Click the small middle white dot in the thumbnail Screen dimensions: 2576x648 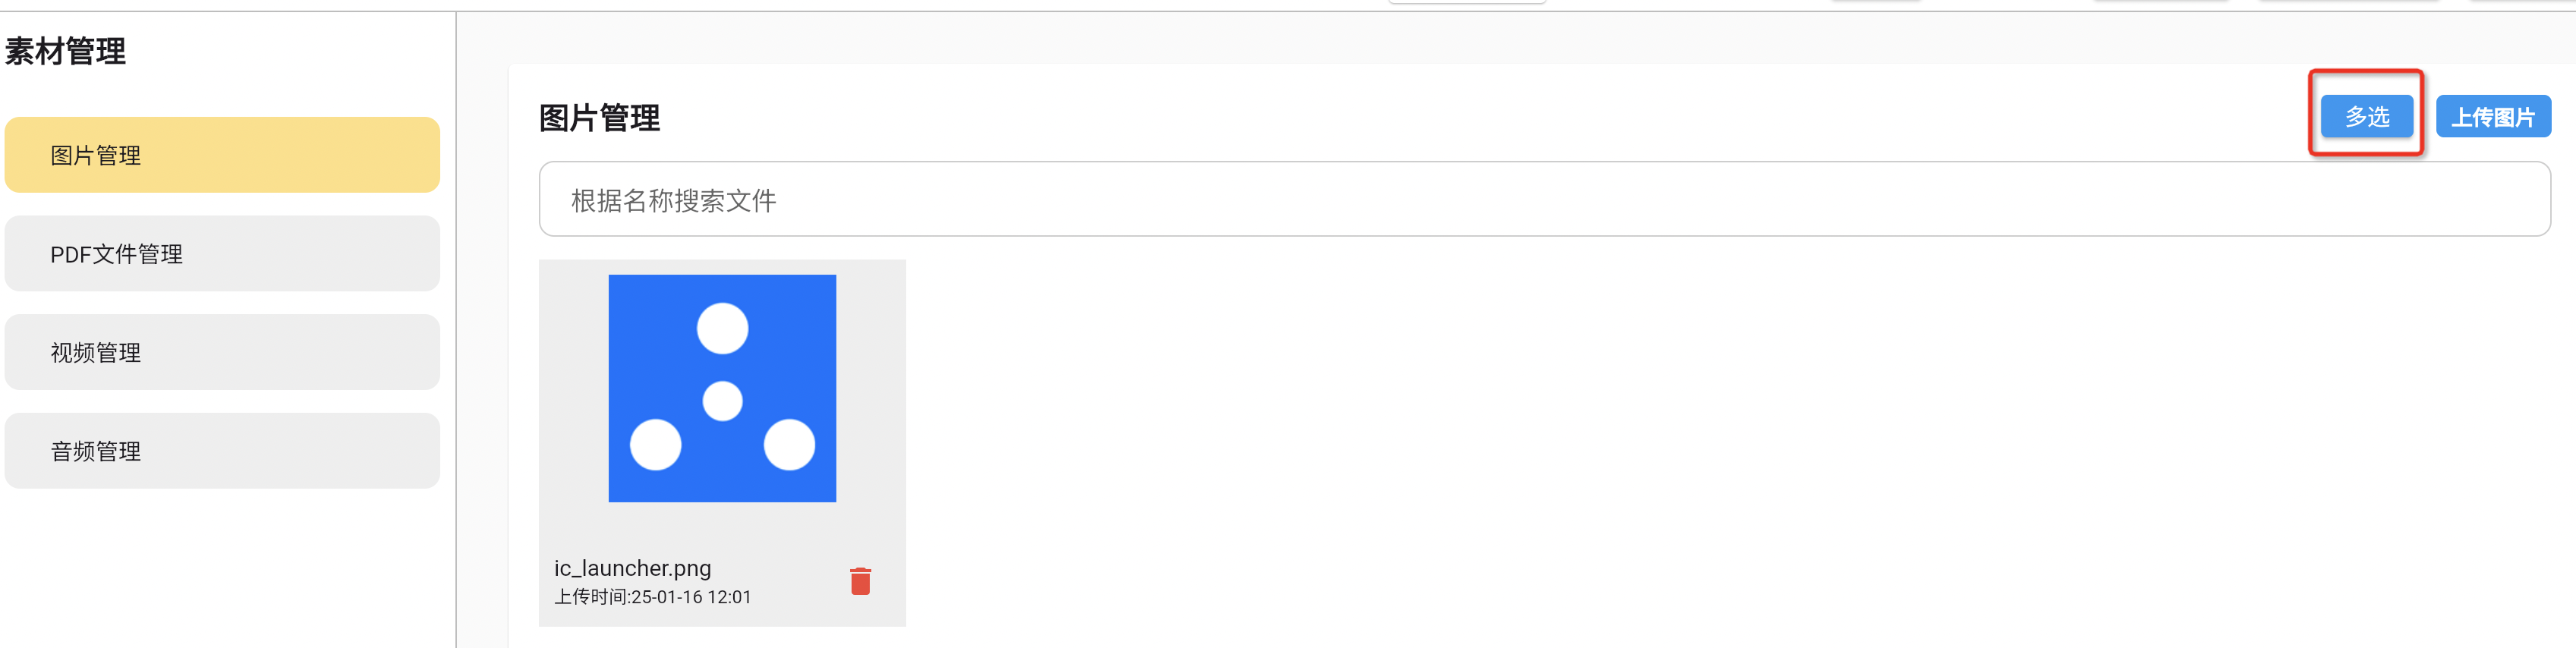pos(722,401)
